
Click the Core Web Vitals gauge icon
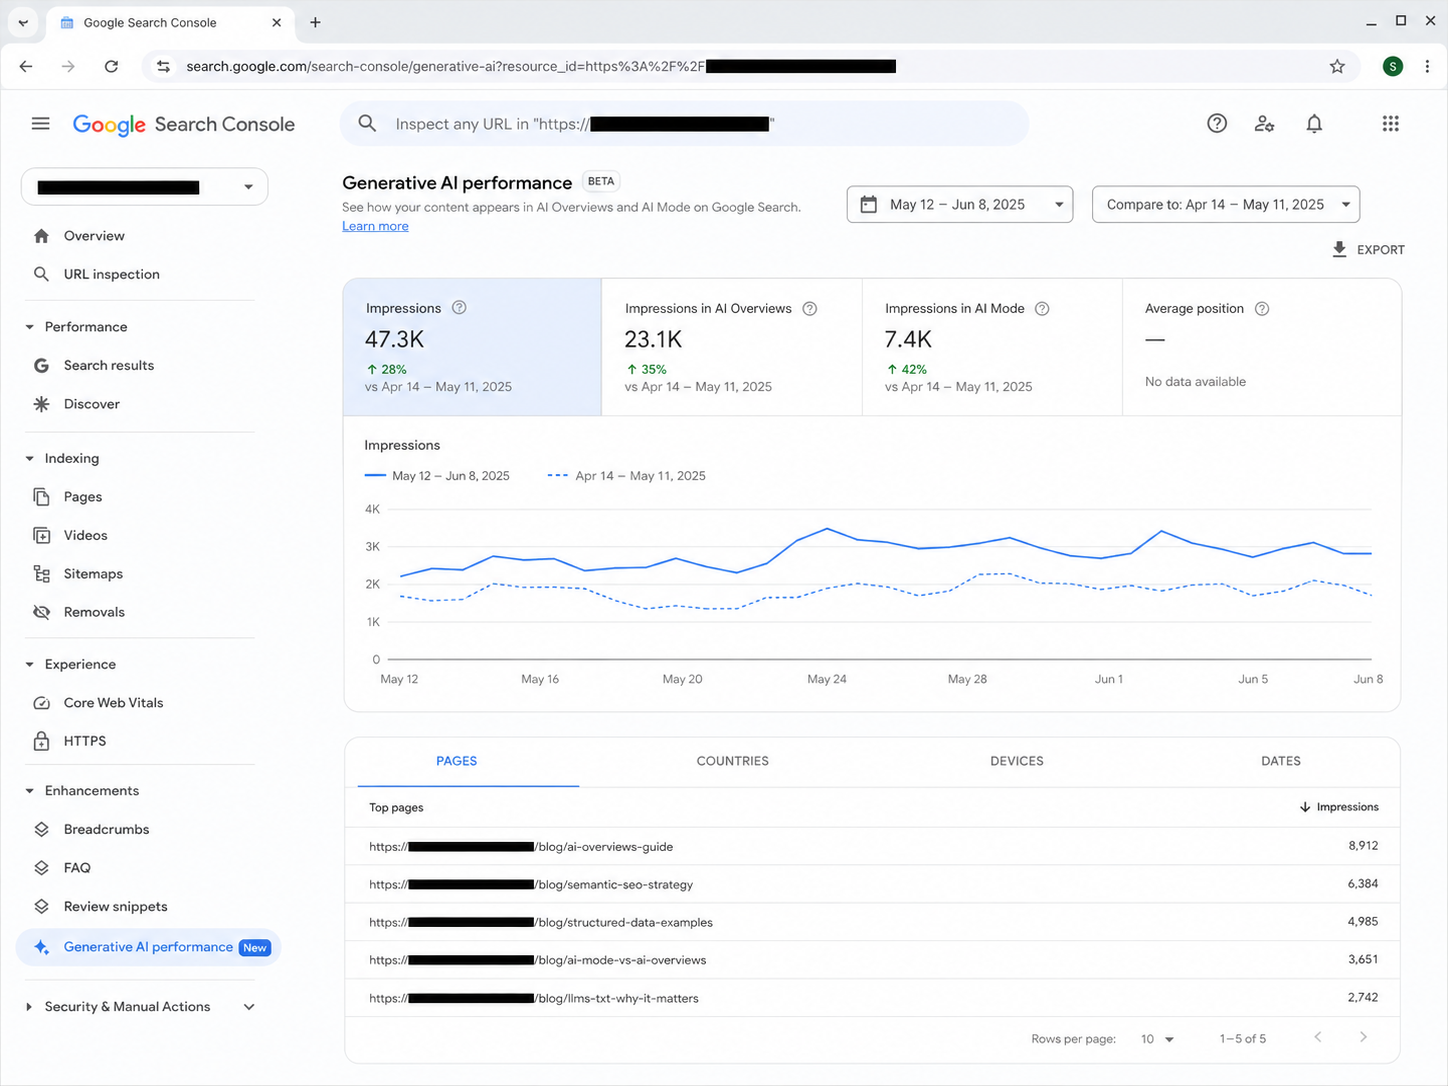pos(41,703)
